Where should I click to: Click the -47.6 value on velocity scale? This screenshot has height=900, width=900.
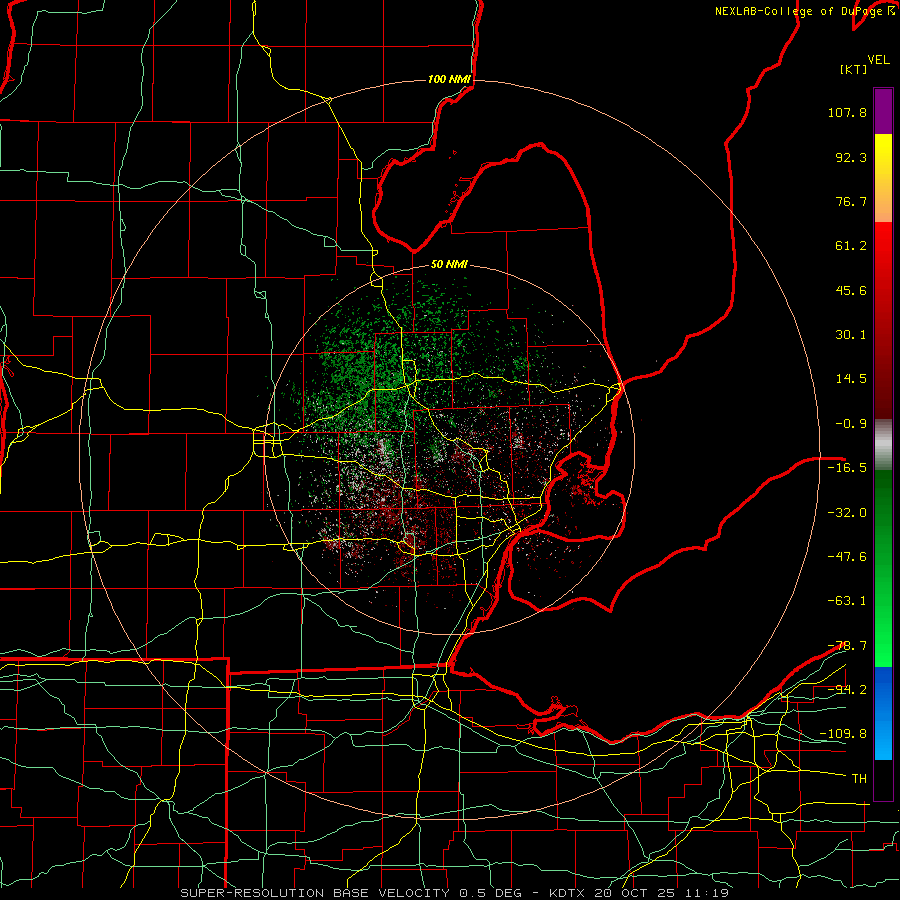[847, 557]
